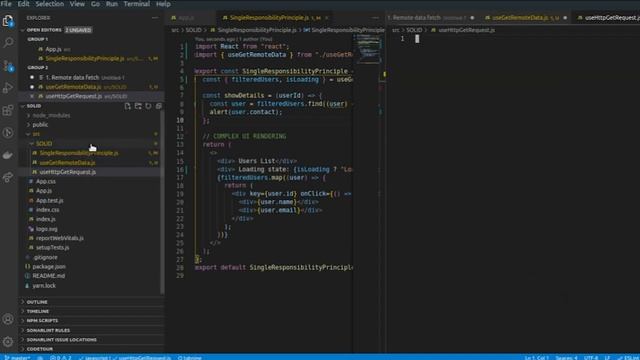Screen dimensions: 640x360
Task: Close useHttpGetRequest.js in Open Editors list
Action: [32, 96]
